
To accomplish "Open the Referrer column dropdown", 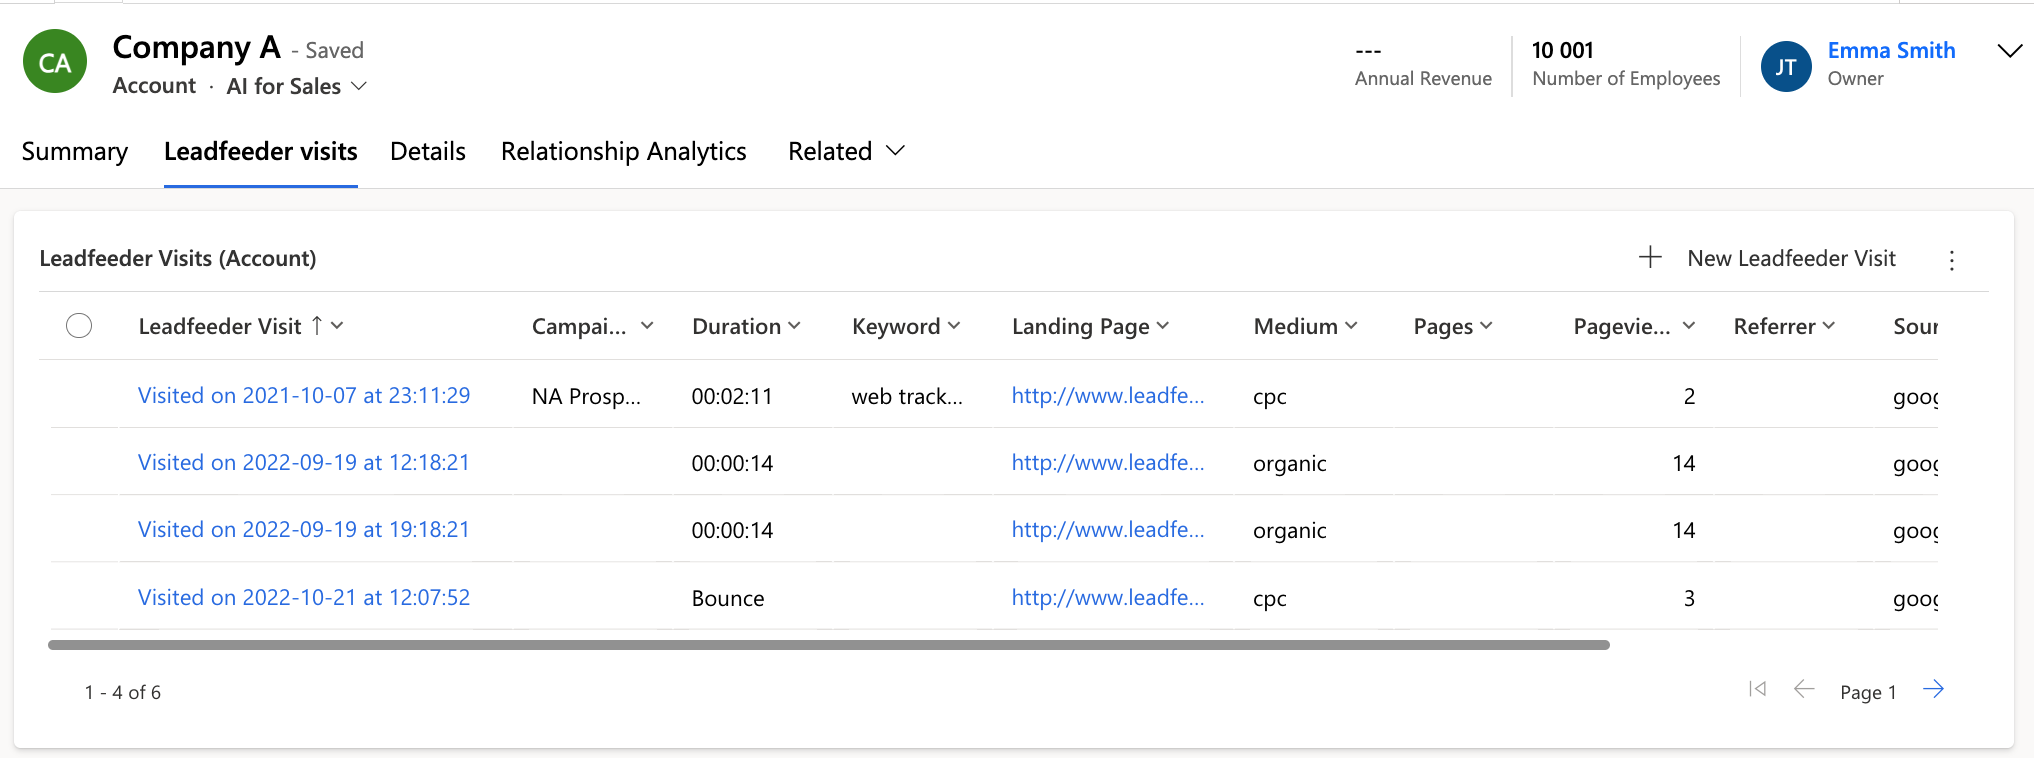I will tap(1829, 326).
